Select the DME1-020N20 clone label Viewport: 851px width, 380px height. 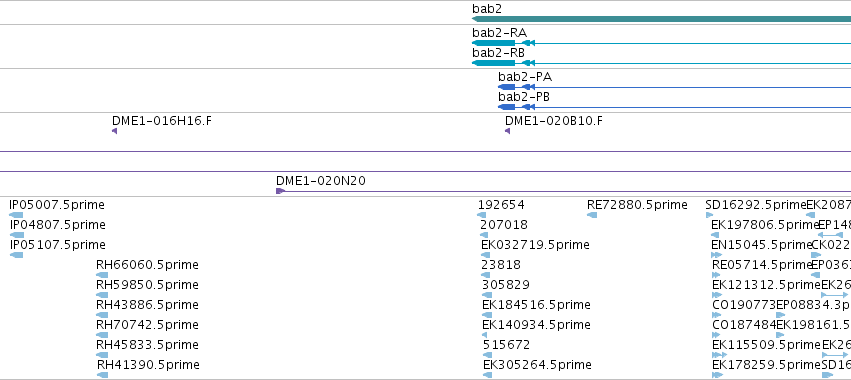click(x=321, y=181)
